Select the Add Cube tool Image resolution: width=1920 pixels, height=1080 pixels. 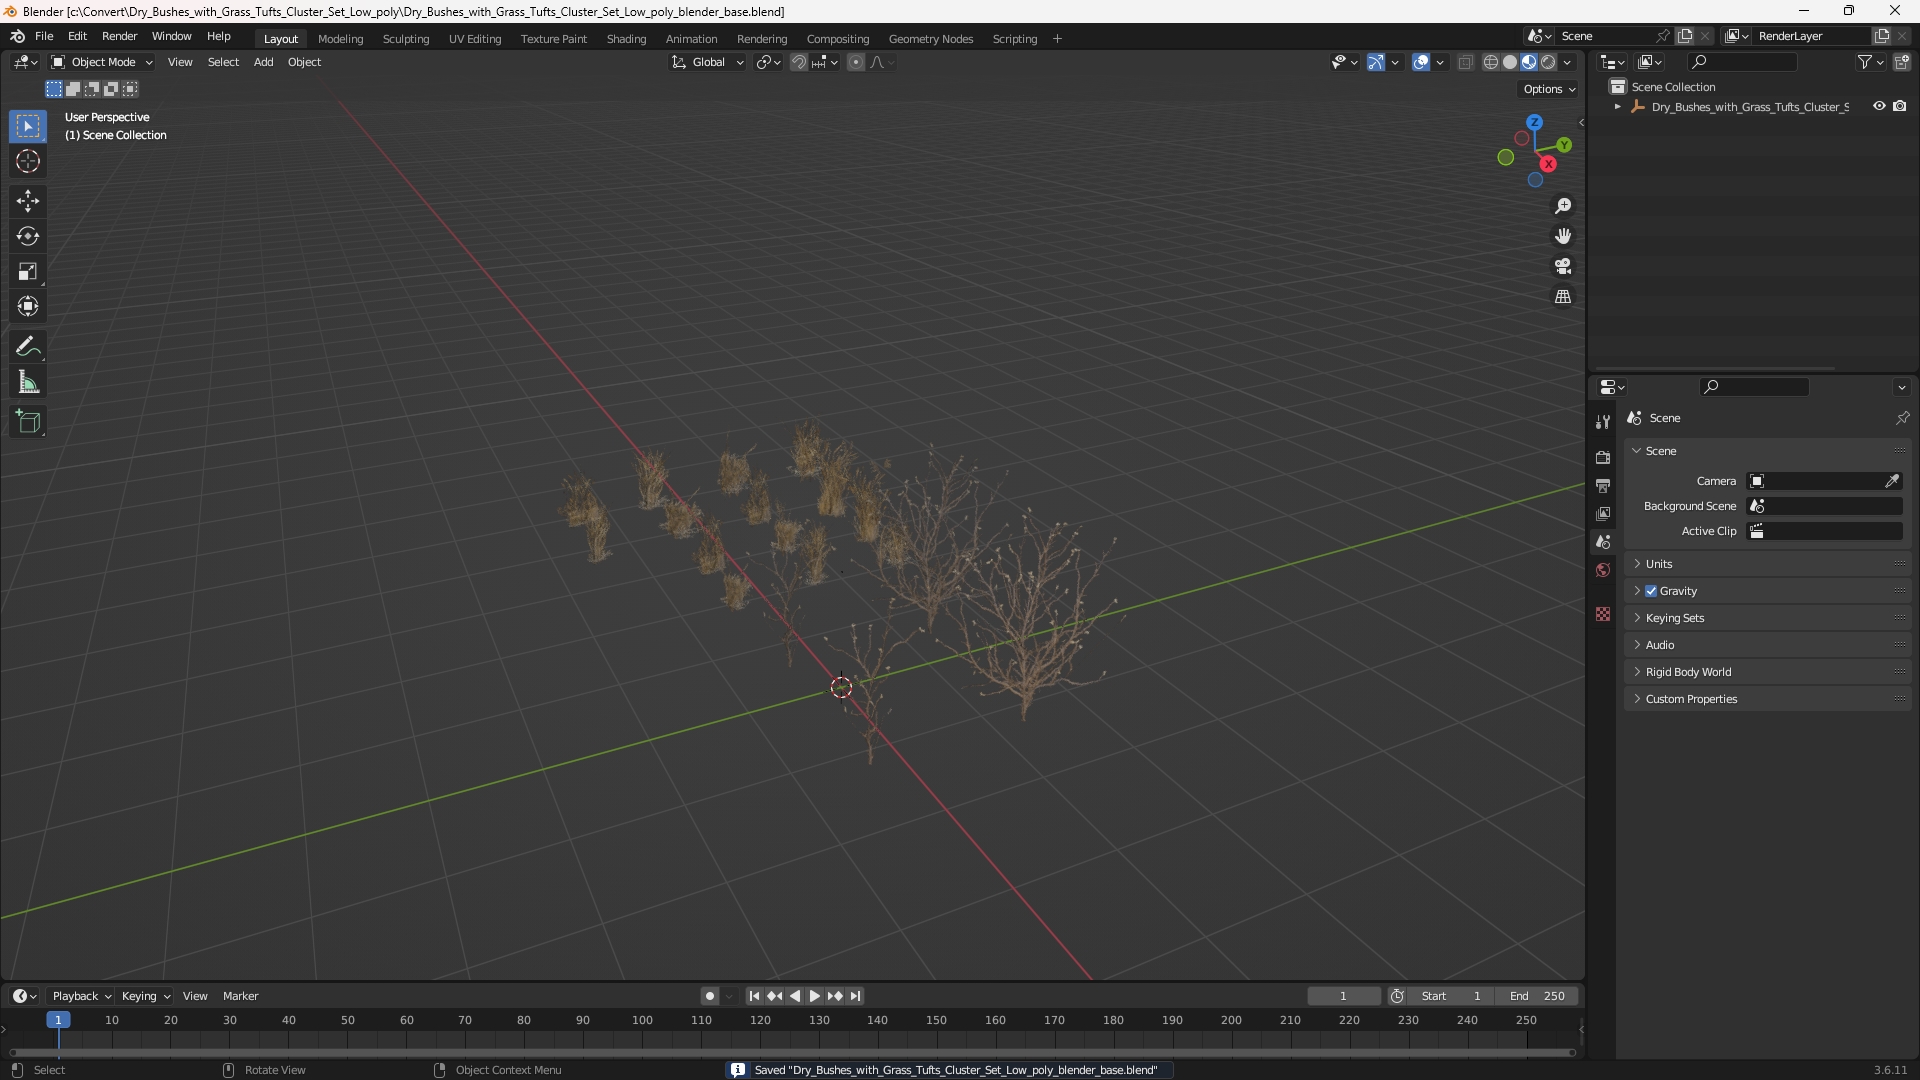(28, 422)
